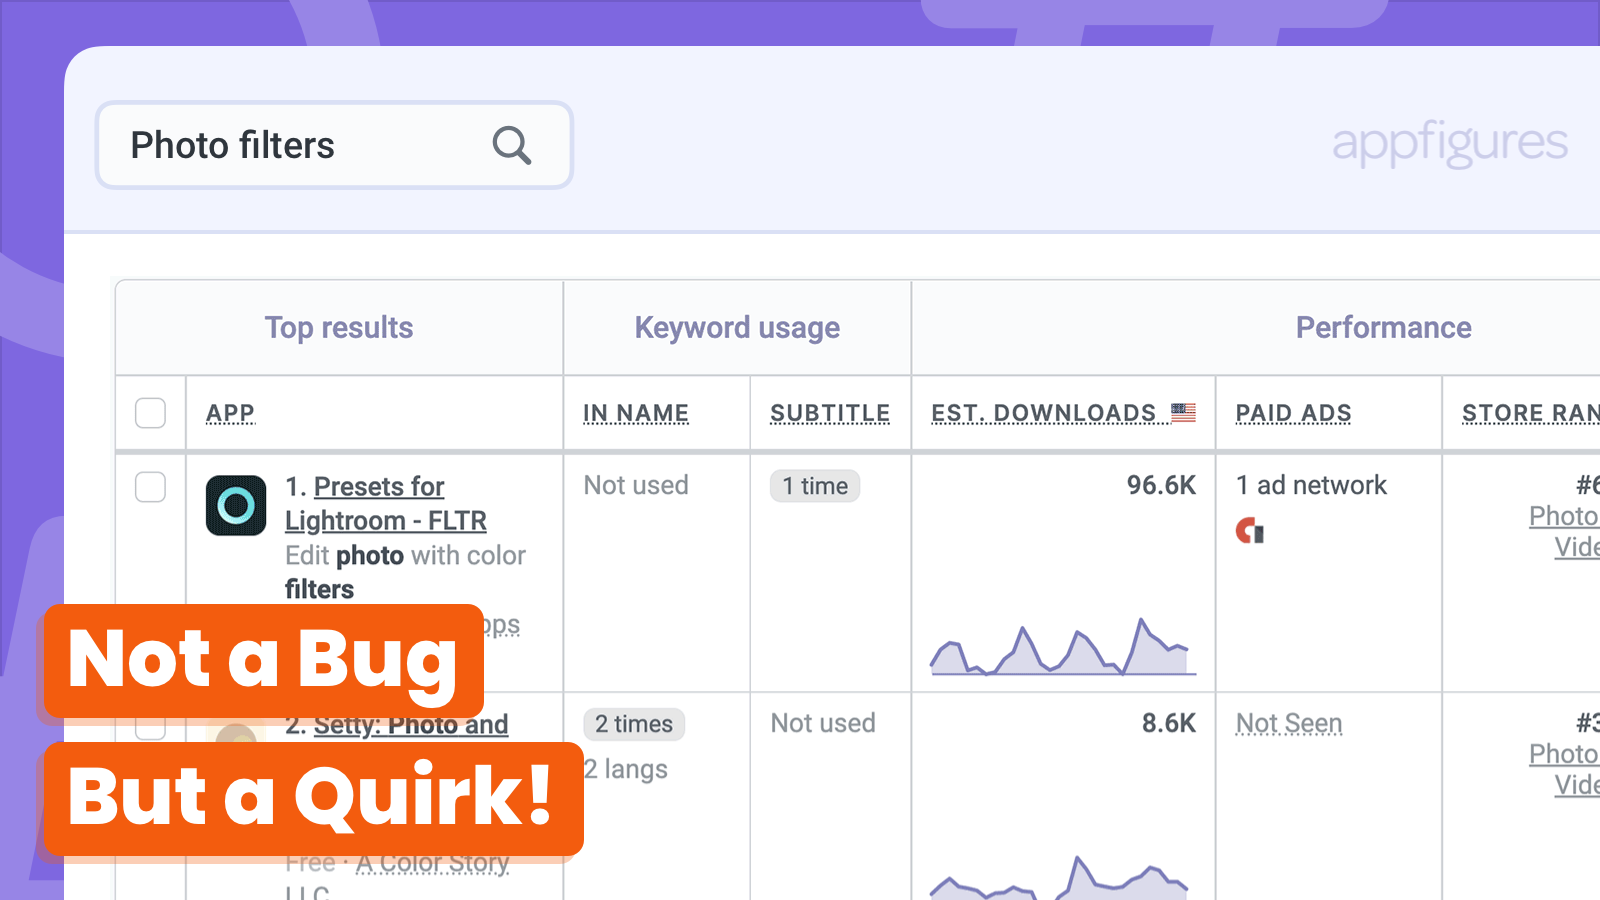
Task: Click the 'Not Seen' paid ads label
Action: [x=1289, y=723]
